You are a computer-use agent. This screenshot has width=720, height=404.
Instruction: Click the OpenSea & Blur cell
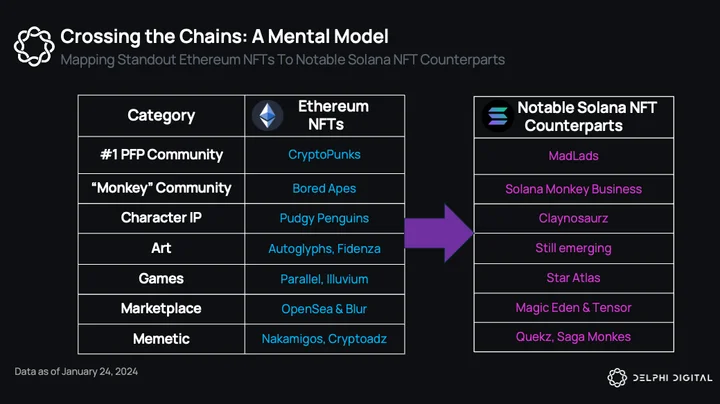(324, 309)
